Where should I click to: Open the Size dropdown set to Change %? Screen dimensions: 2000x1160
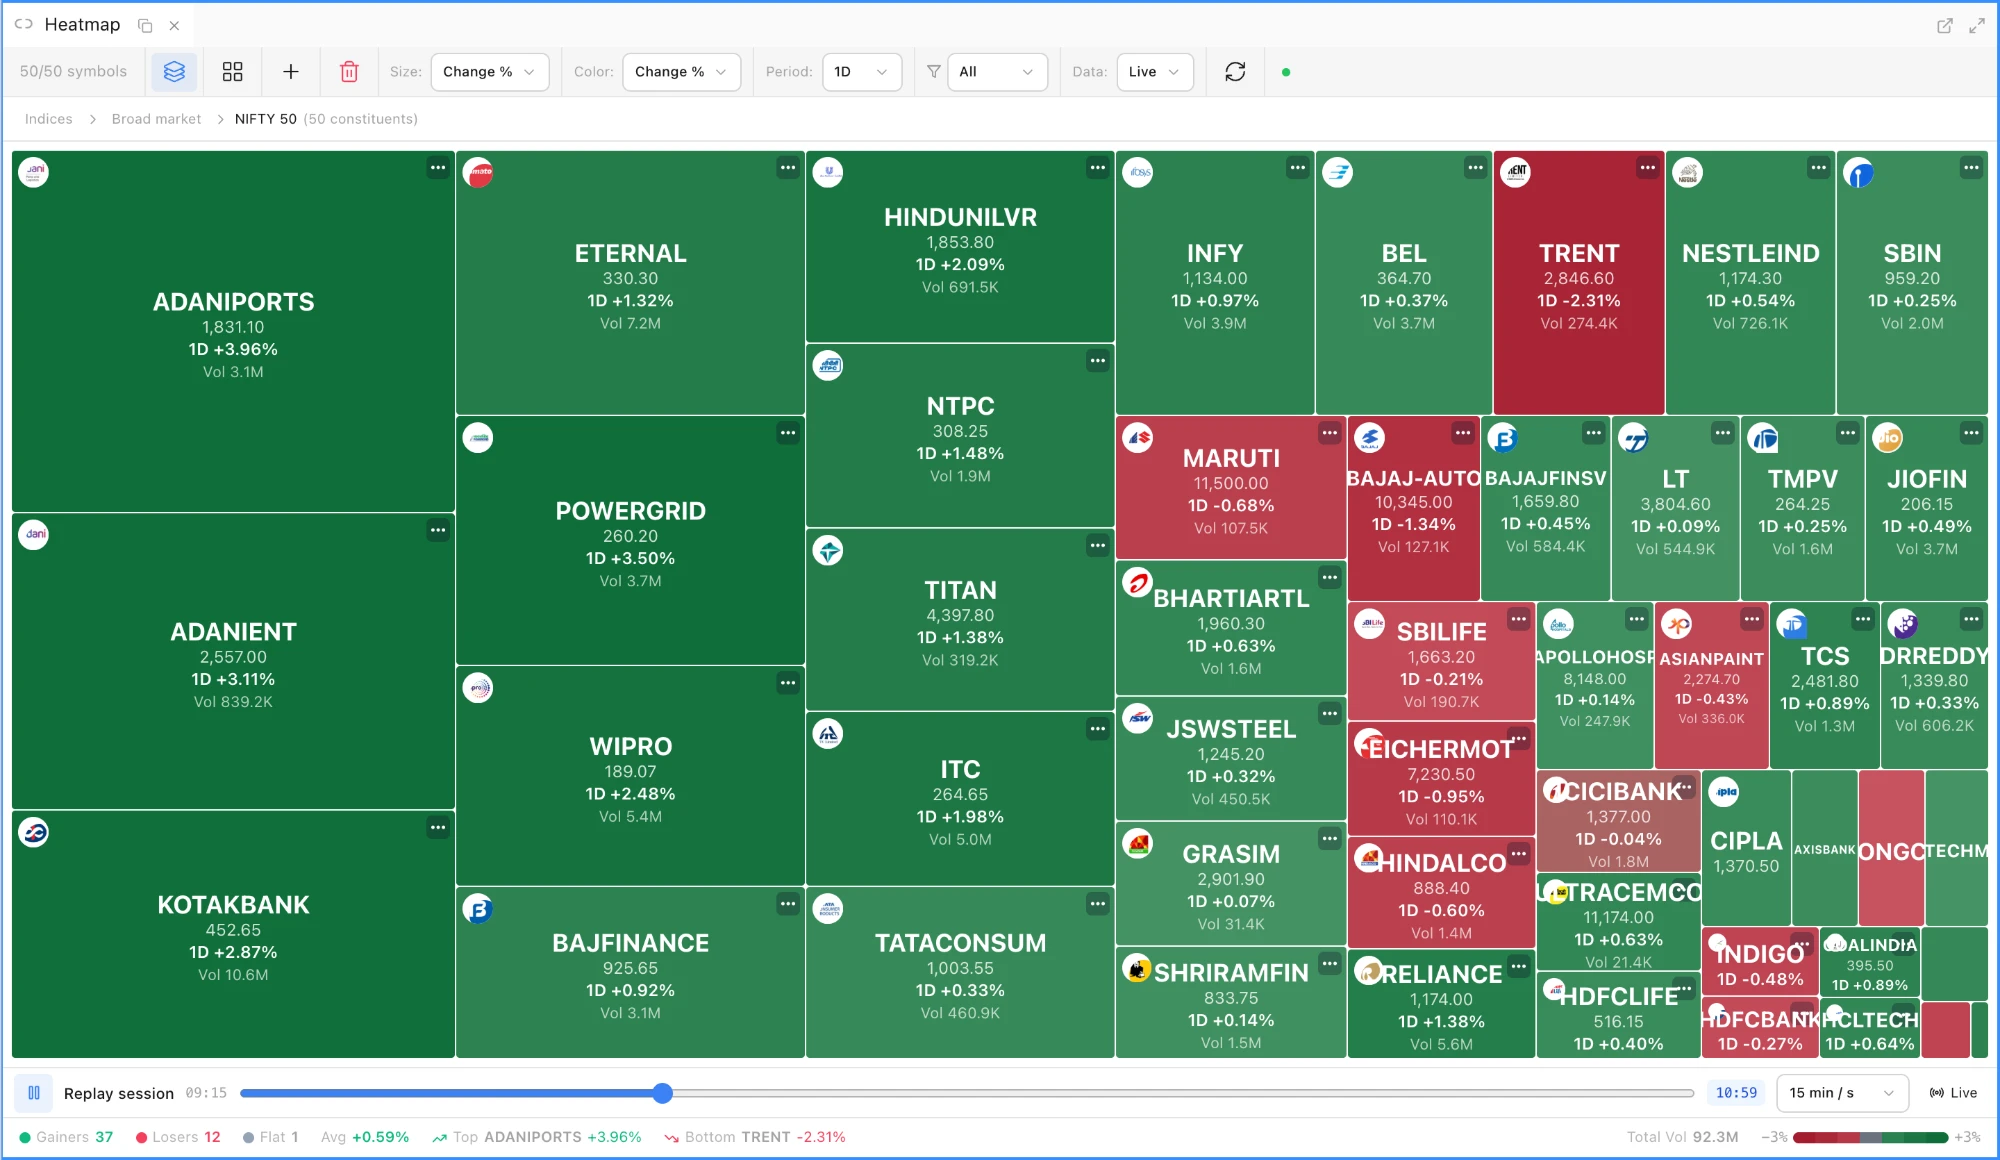coord(490,72)
